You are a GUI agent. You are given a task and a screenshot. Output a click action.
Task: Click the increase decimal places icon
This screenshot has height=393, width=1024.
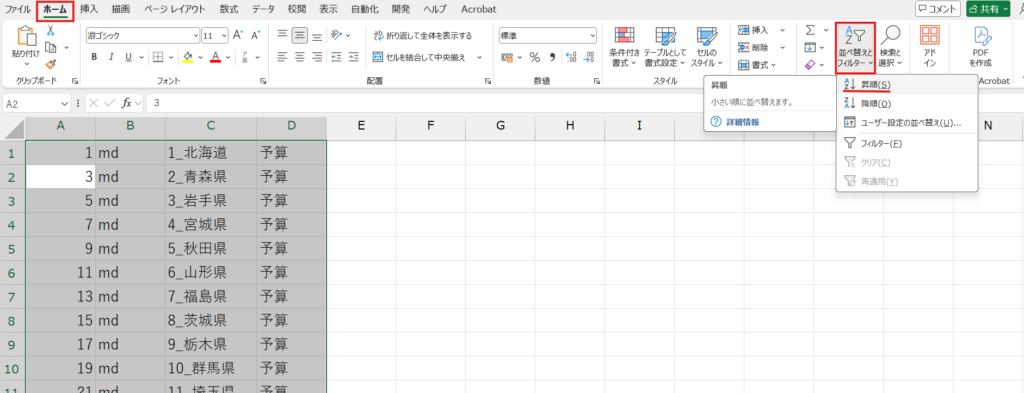(x=570, y=57)
